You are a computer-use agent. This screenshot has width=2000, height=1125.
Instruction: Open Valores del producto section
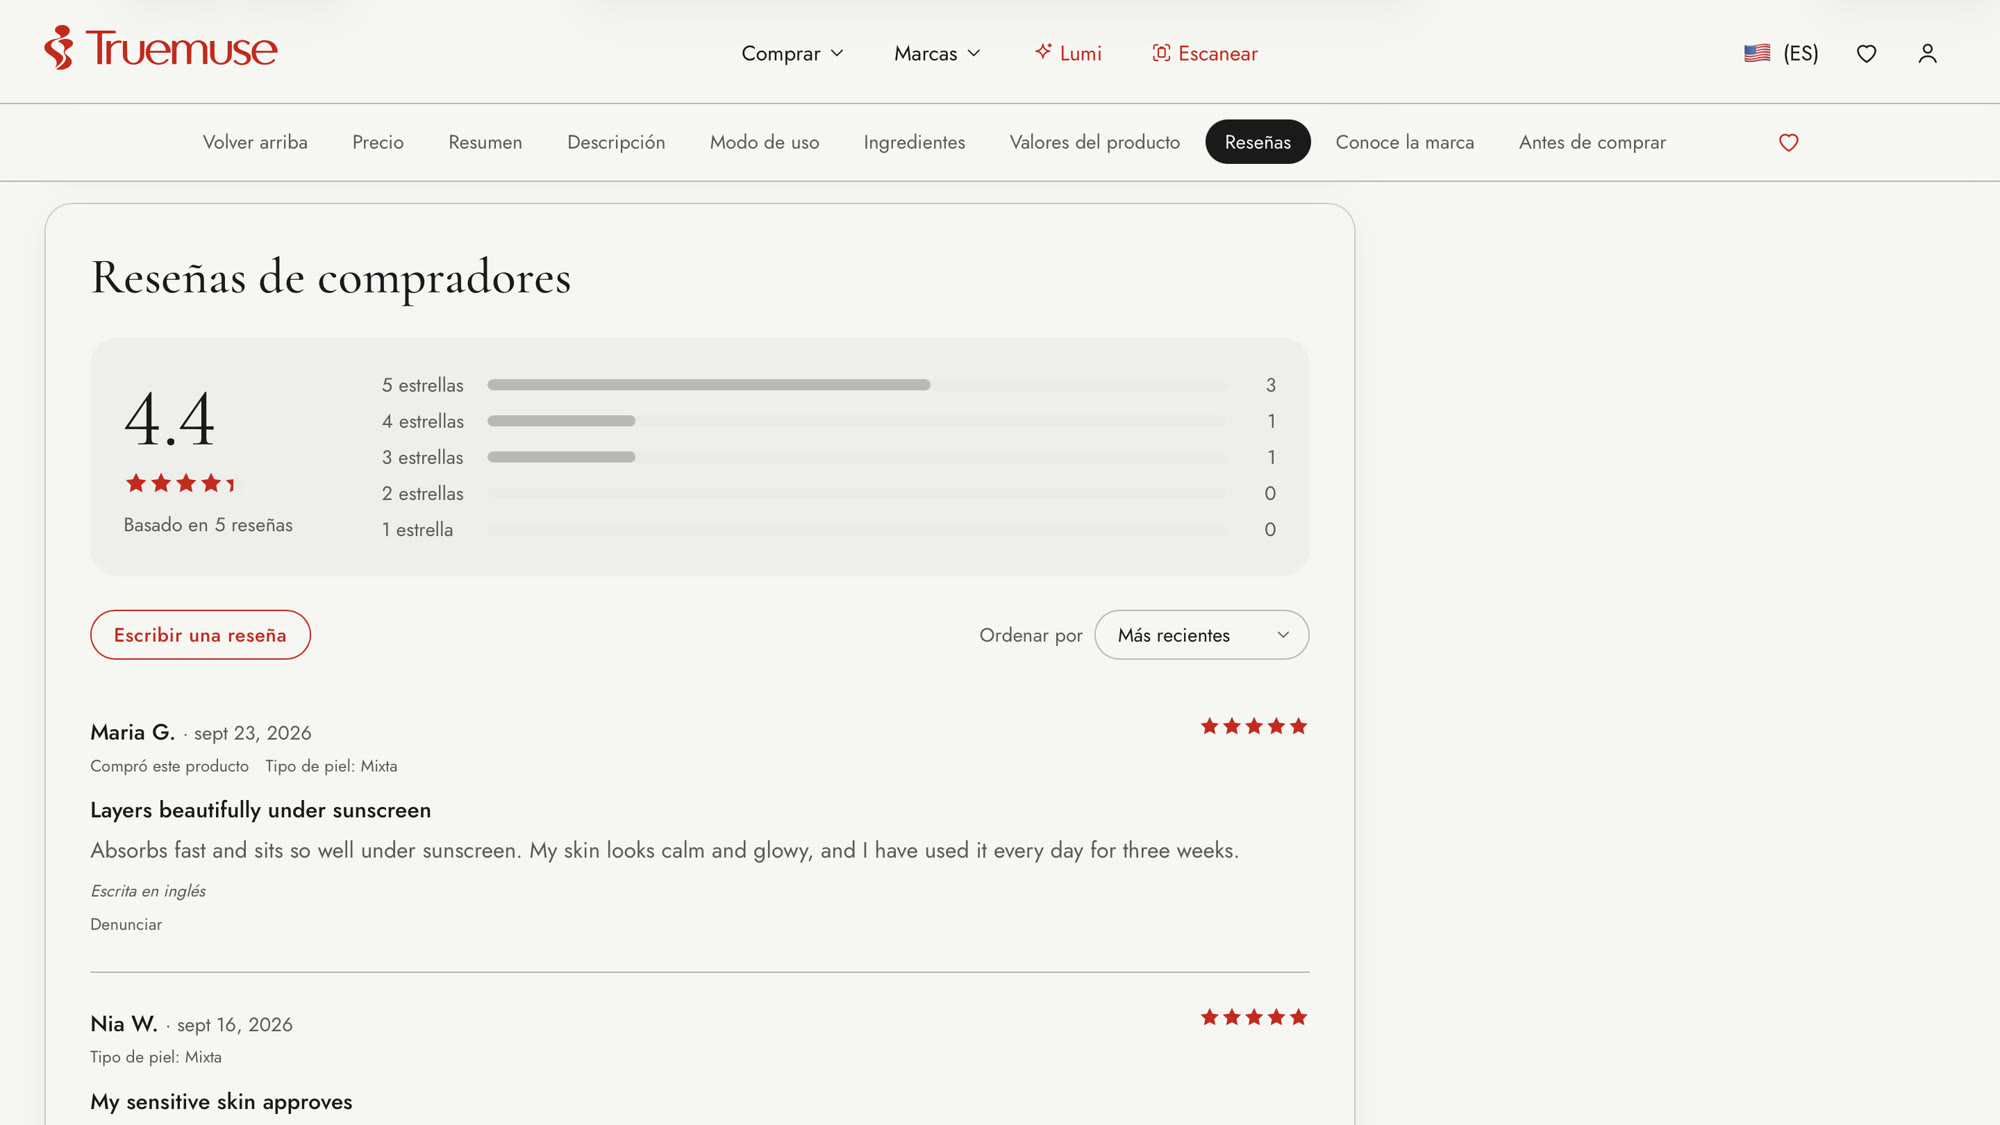coord(1095,142)
